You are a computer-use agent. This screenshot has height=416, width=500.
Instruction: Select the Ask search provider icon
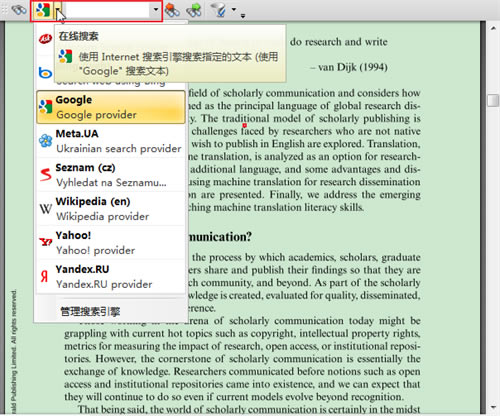(x=45, y=39)
